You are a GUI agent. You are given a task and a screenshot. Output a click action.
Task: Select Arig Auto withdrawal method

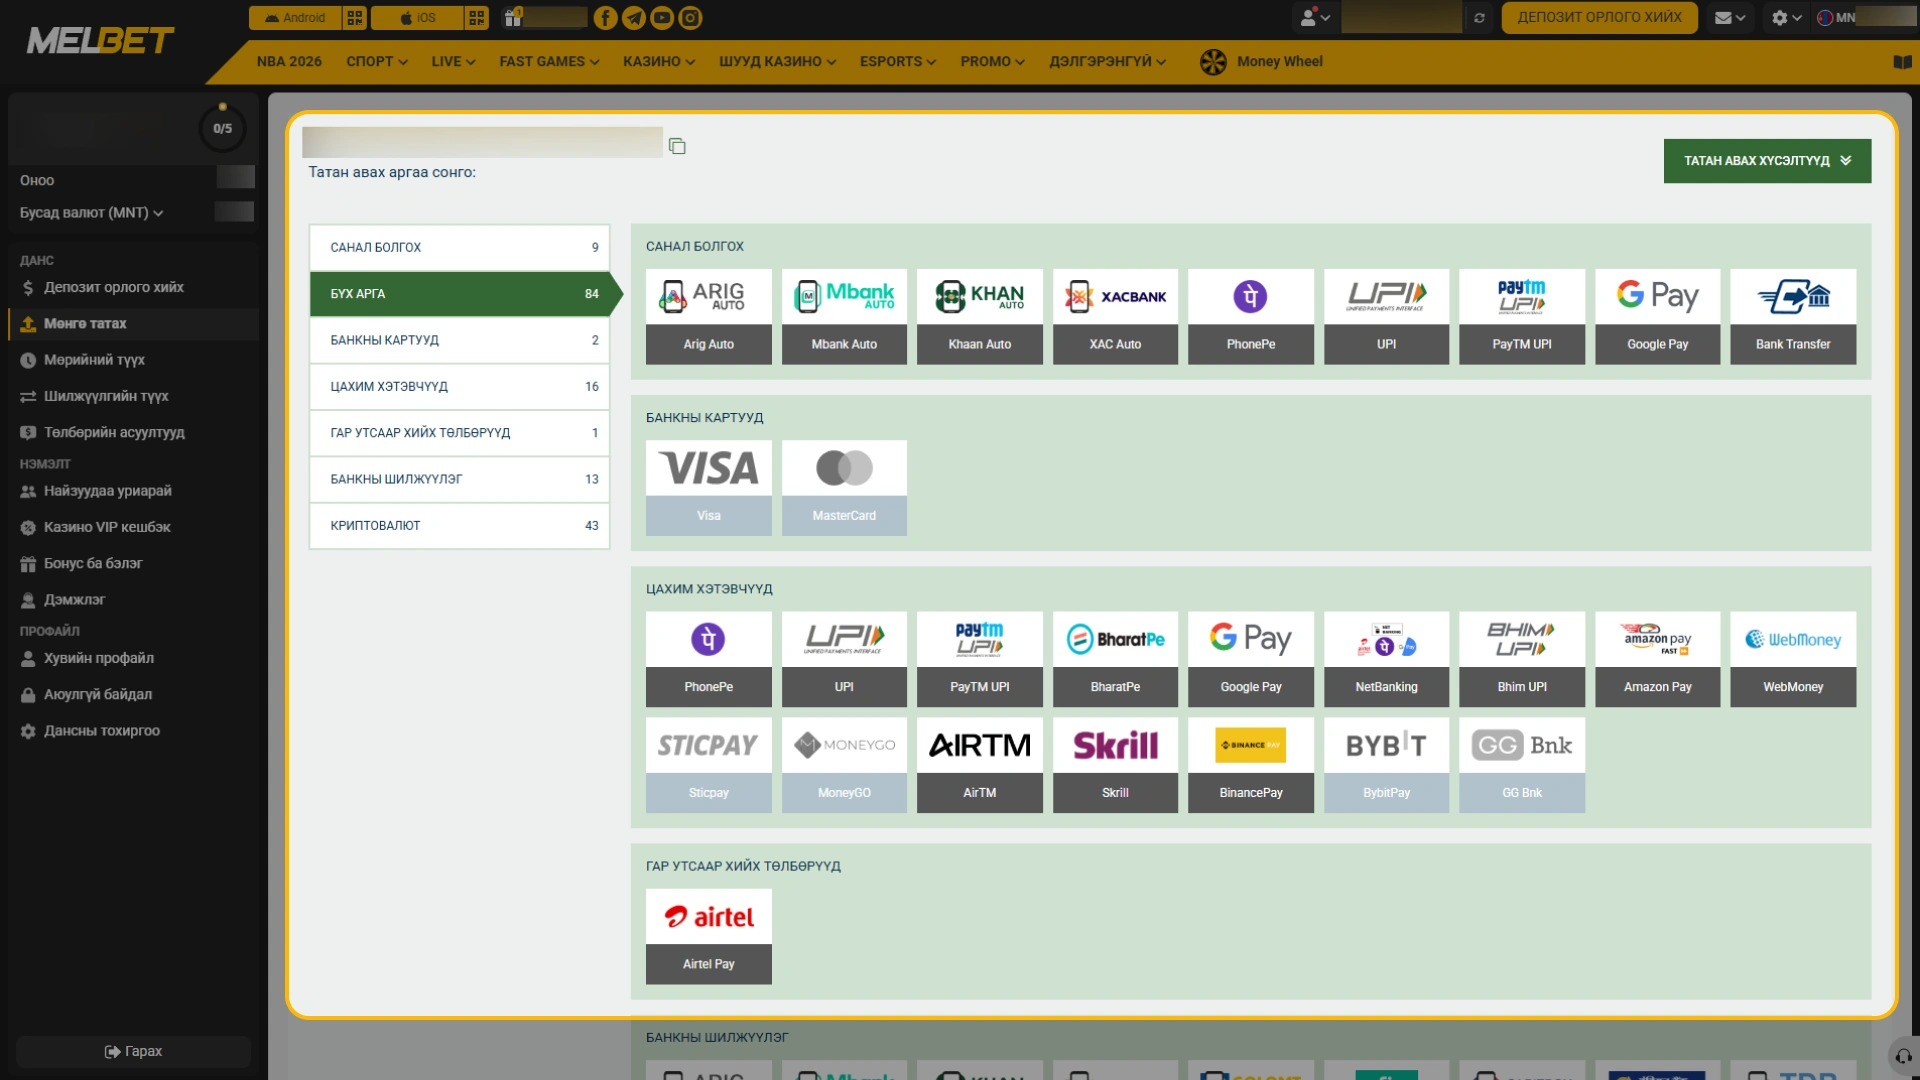pos(708,316)
